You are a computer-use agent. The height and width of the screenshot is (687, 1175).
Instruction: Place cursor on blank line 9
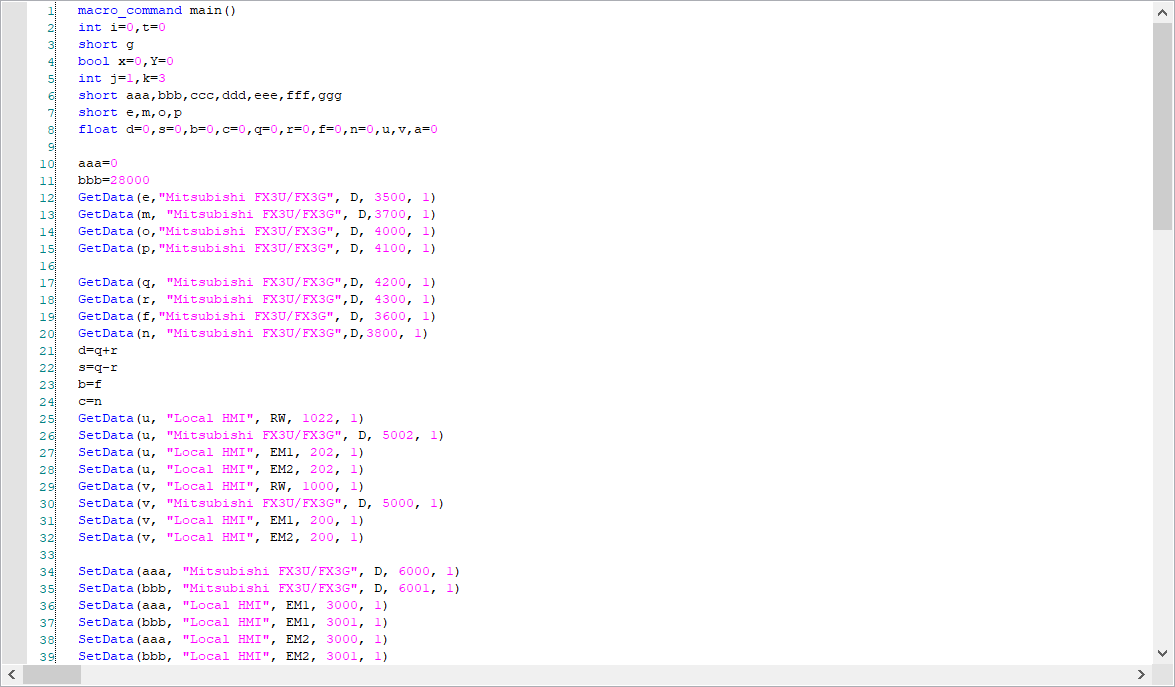pyautogui.click(x=300, y=147)
